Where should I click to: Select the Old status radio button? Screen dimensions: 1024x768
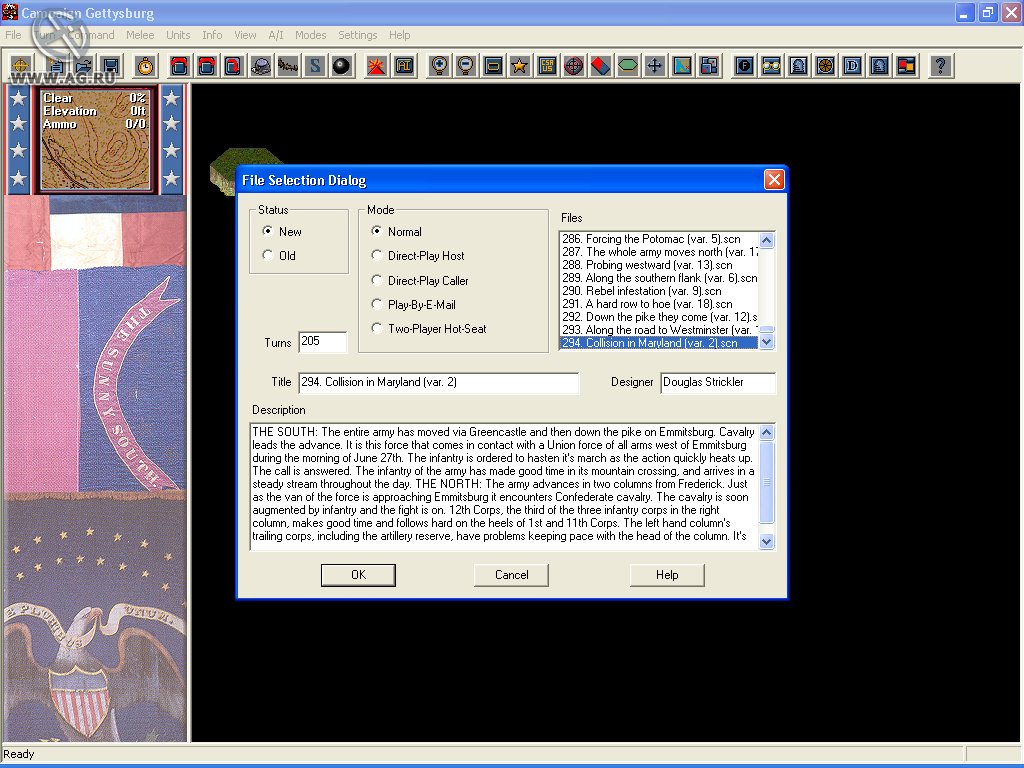click(x=268, y=255)
